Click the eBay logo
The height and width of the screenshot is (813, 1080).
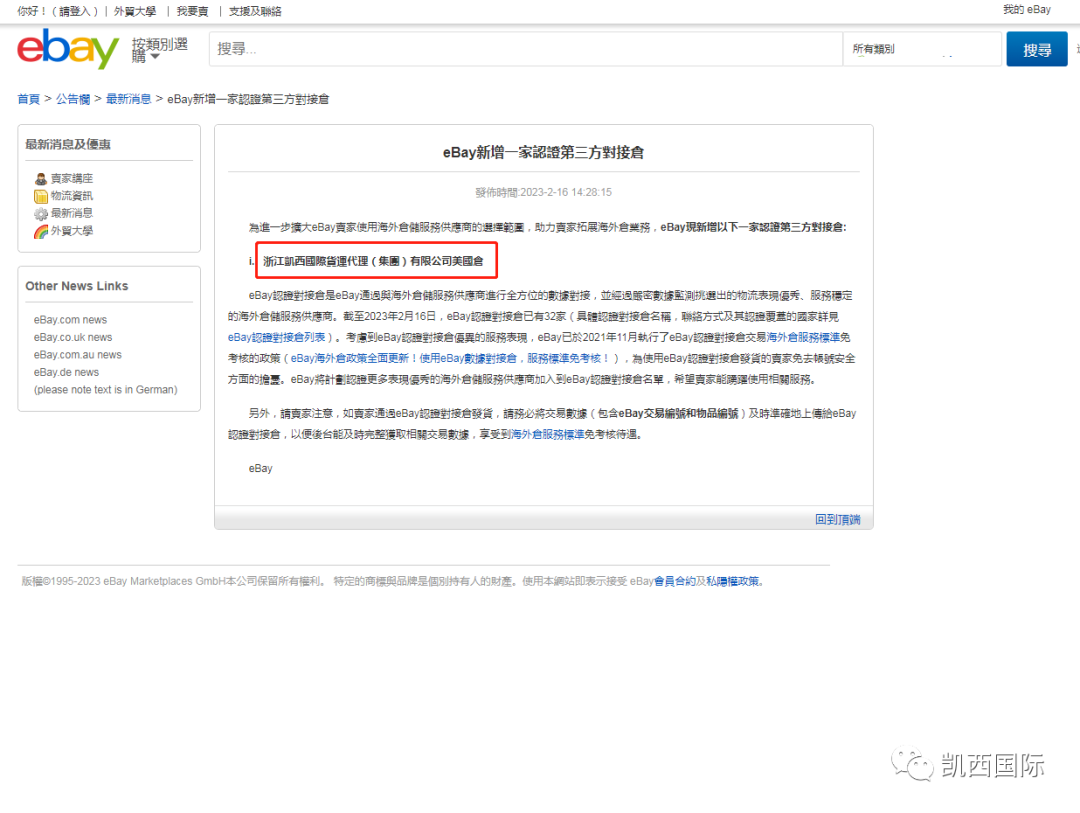click(x=67, y=49)
